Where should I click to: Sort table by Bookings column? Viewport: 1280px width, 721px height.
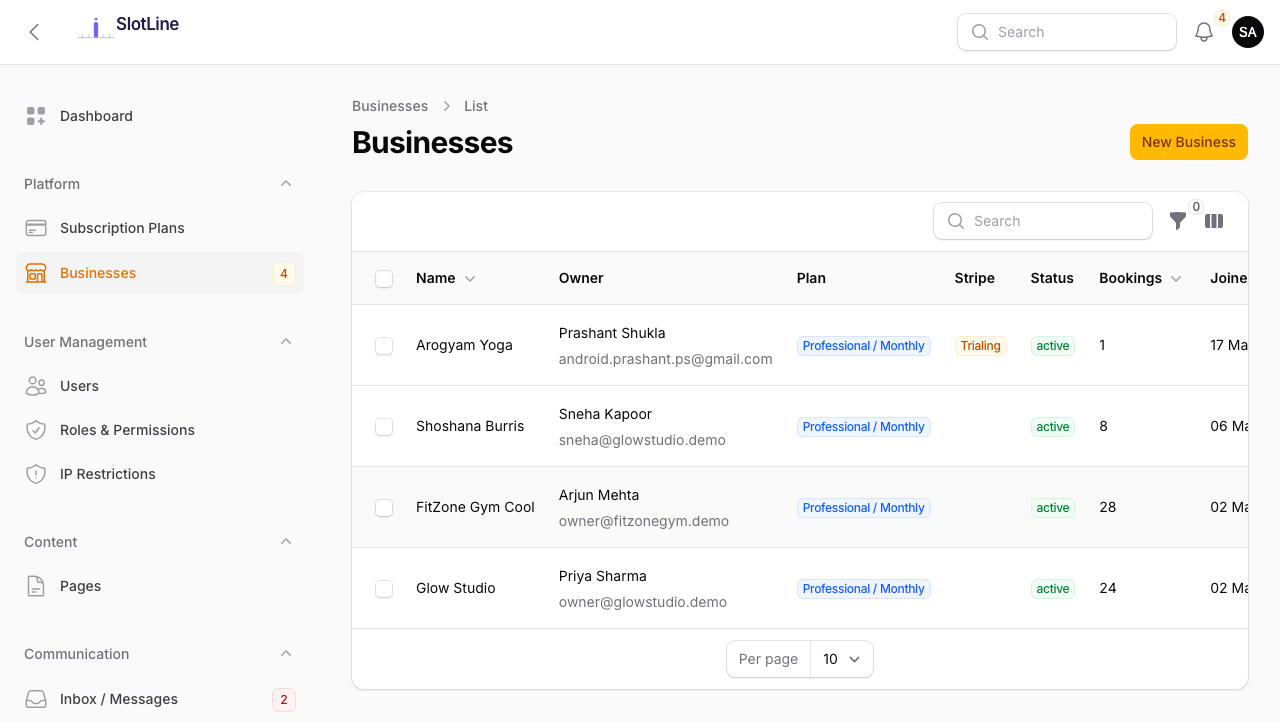[1140, 278]
